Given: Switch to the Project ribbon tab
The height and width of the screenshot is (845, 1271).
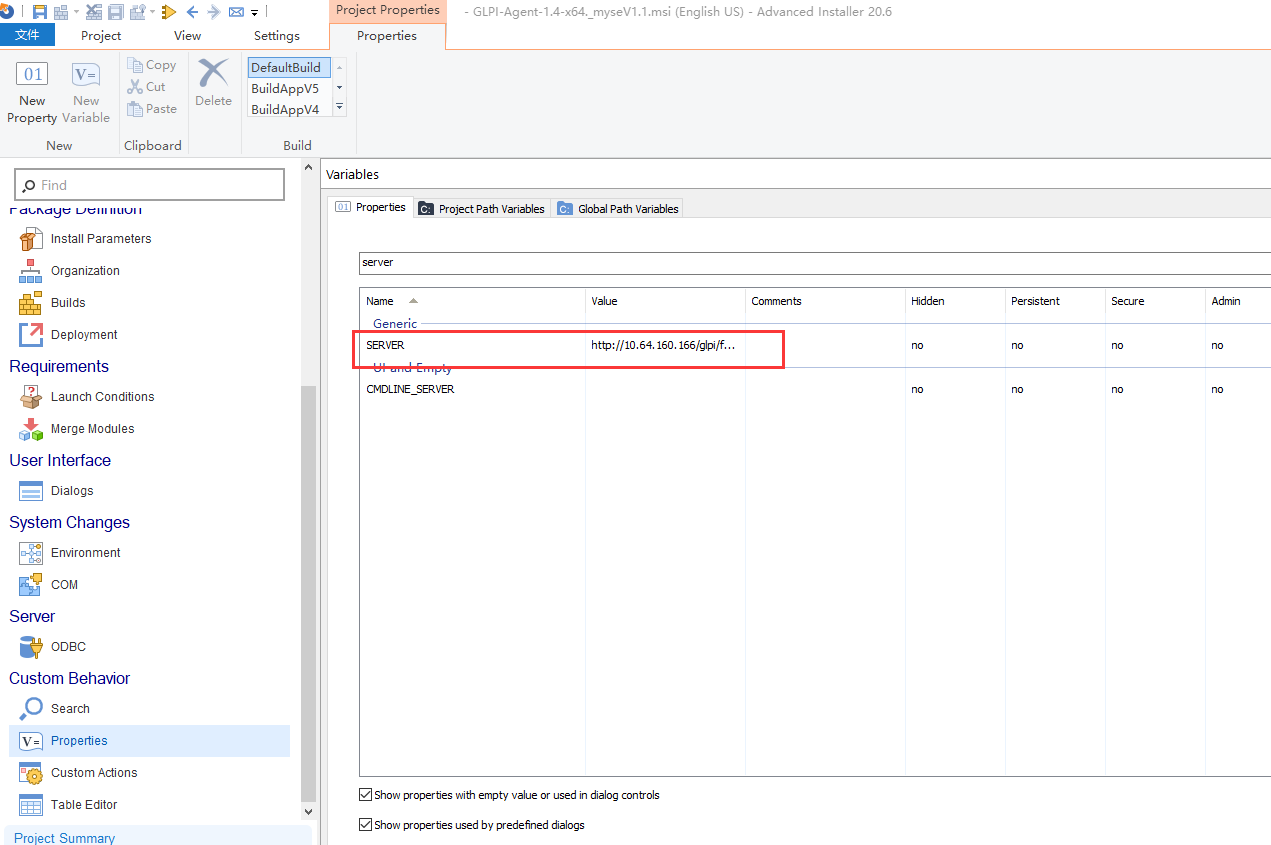Looking at the screenshot, I should pyautogui.click(x=101, y=35).
